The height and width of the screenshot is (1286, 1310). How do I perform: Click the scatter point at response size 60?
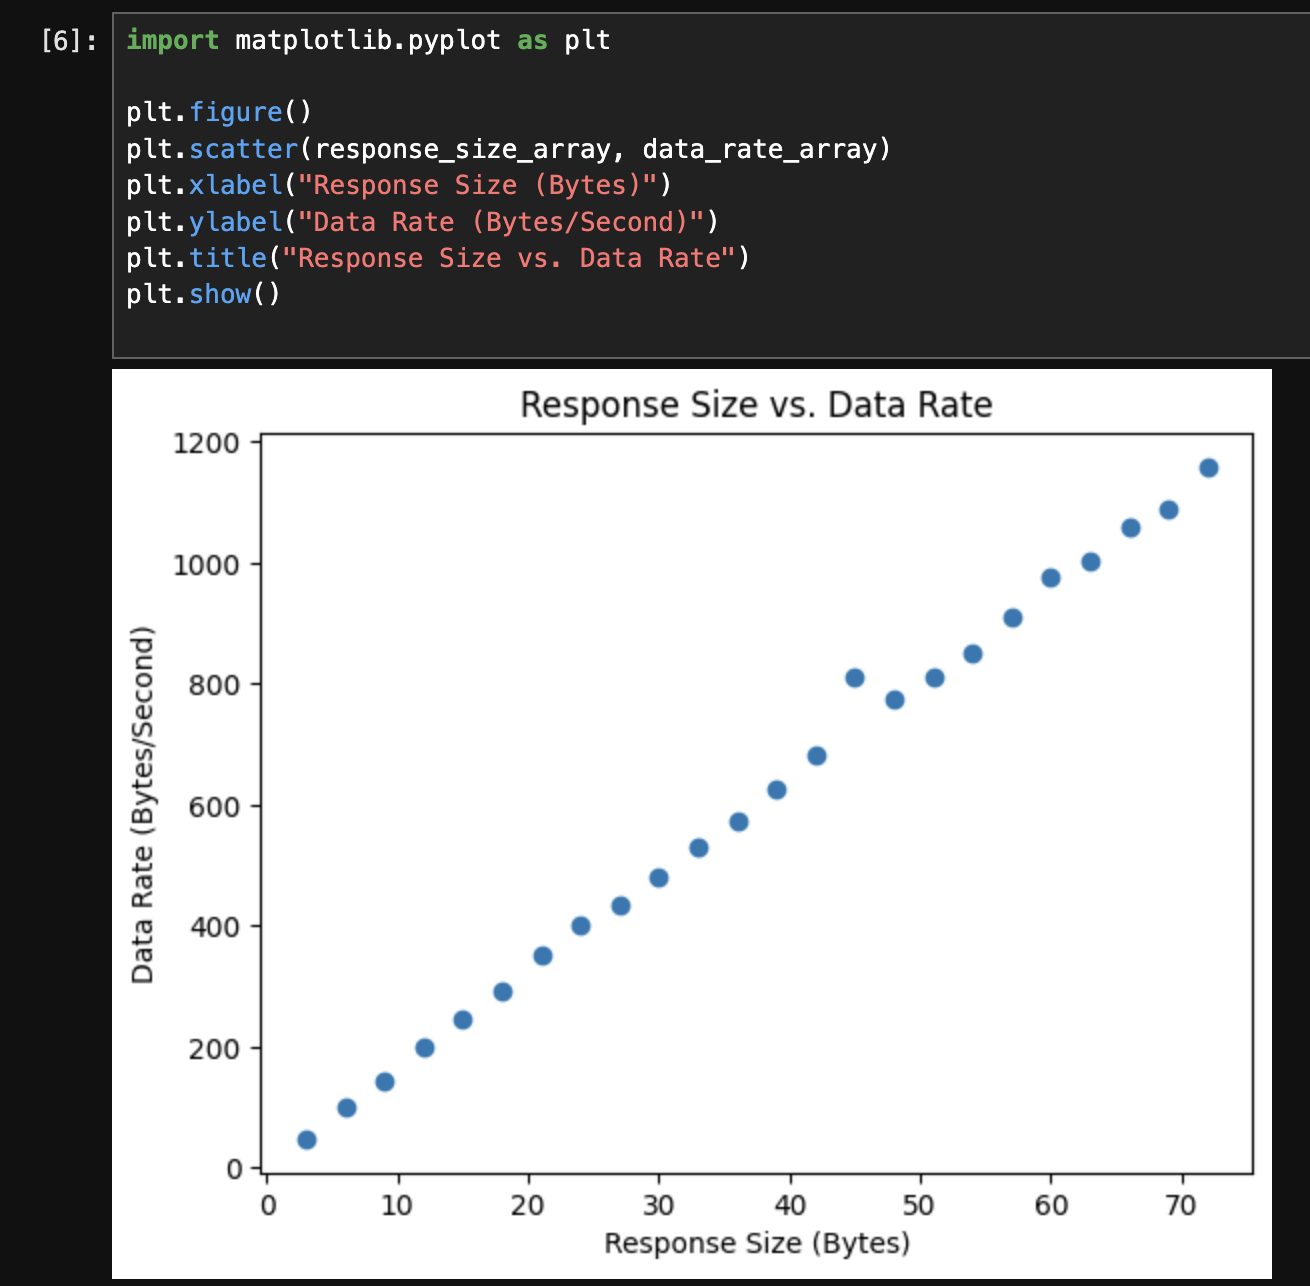point(1051,578)
